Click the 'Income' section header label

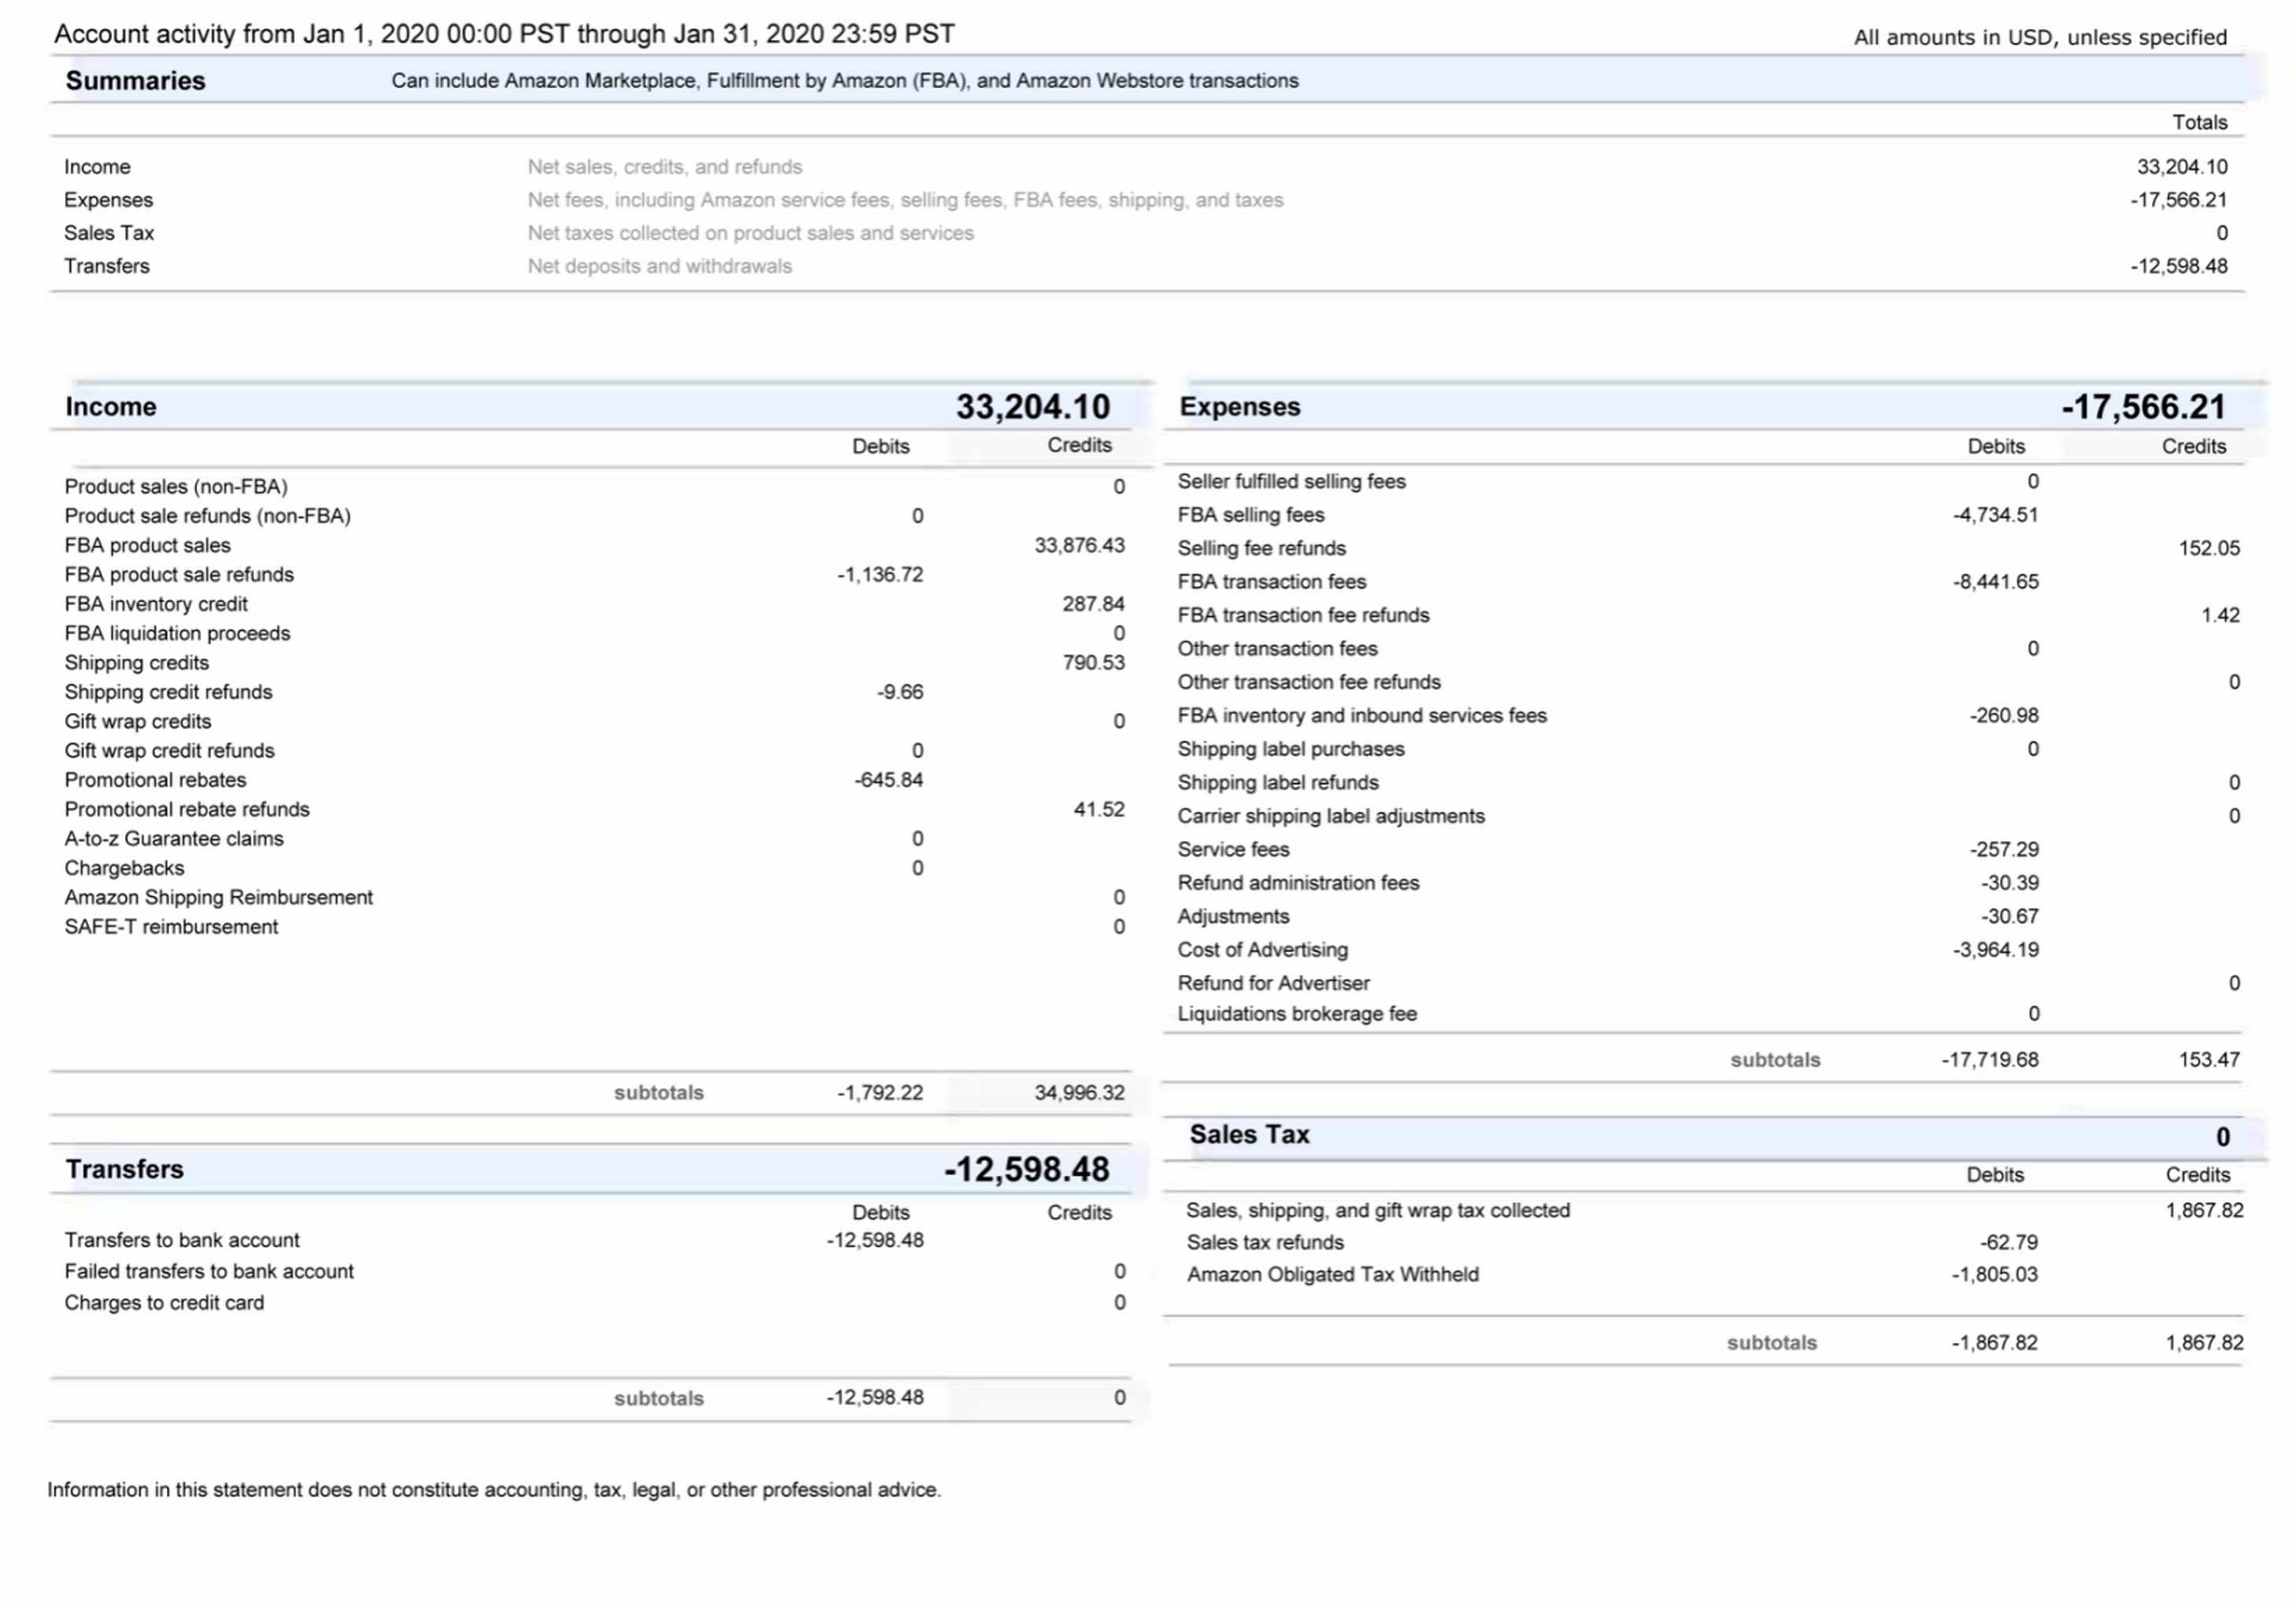click(x=111, y=407)
